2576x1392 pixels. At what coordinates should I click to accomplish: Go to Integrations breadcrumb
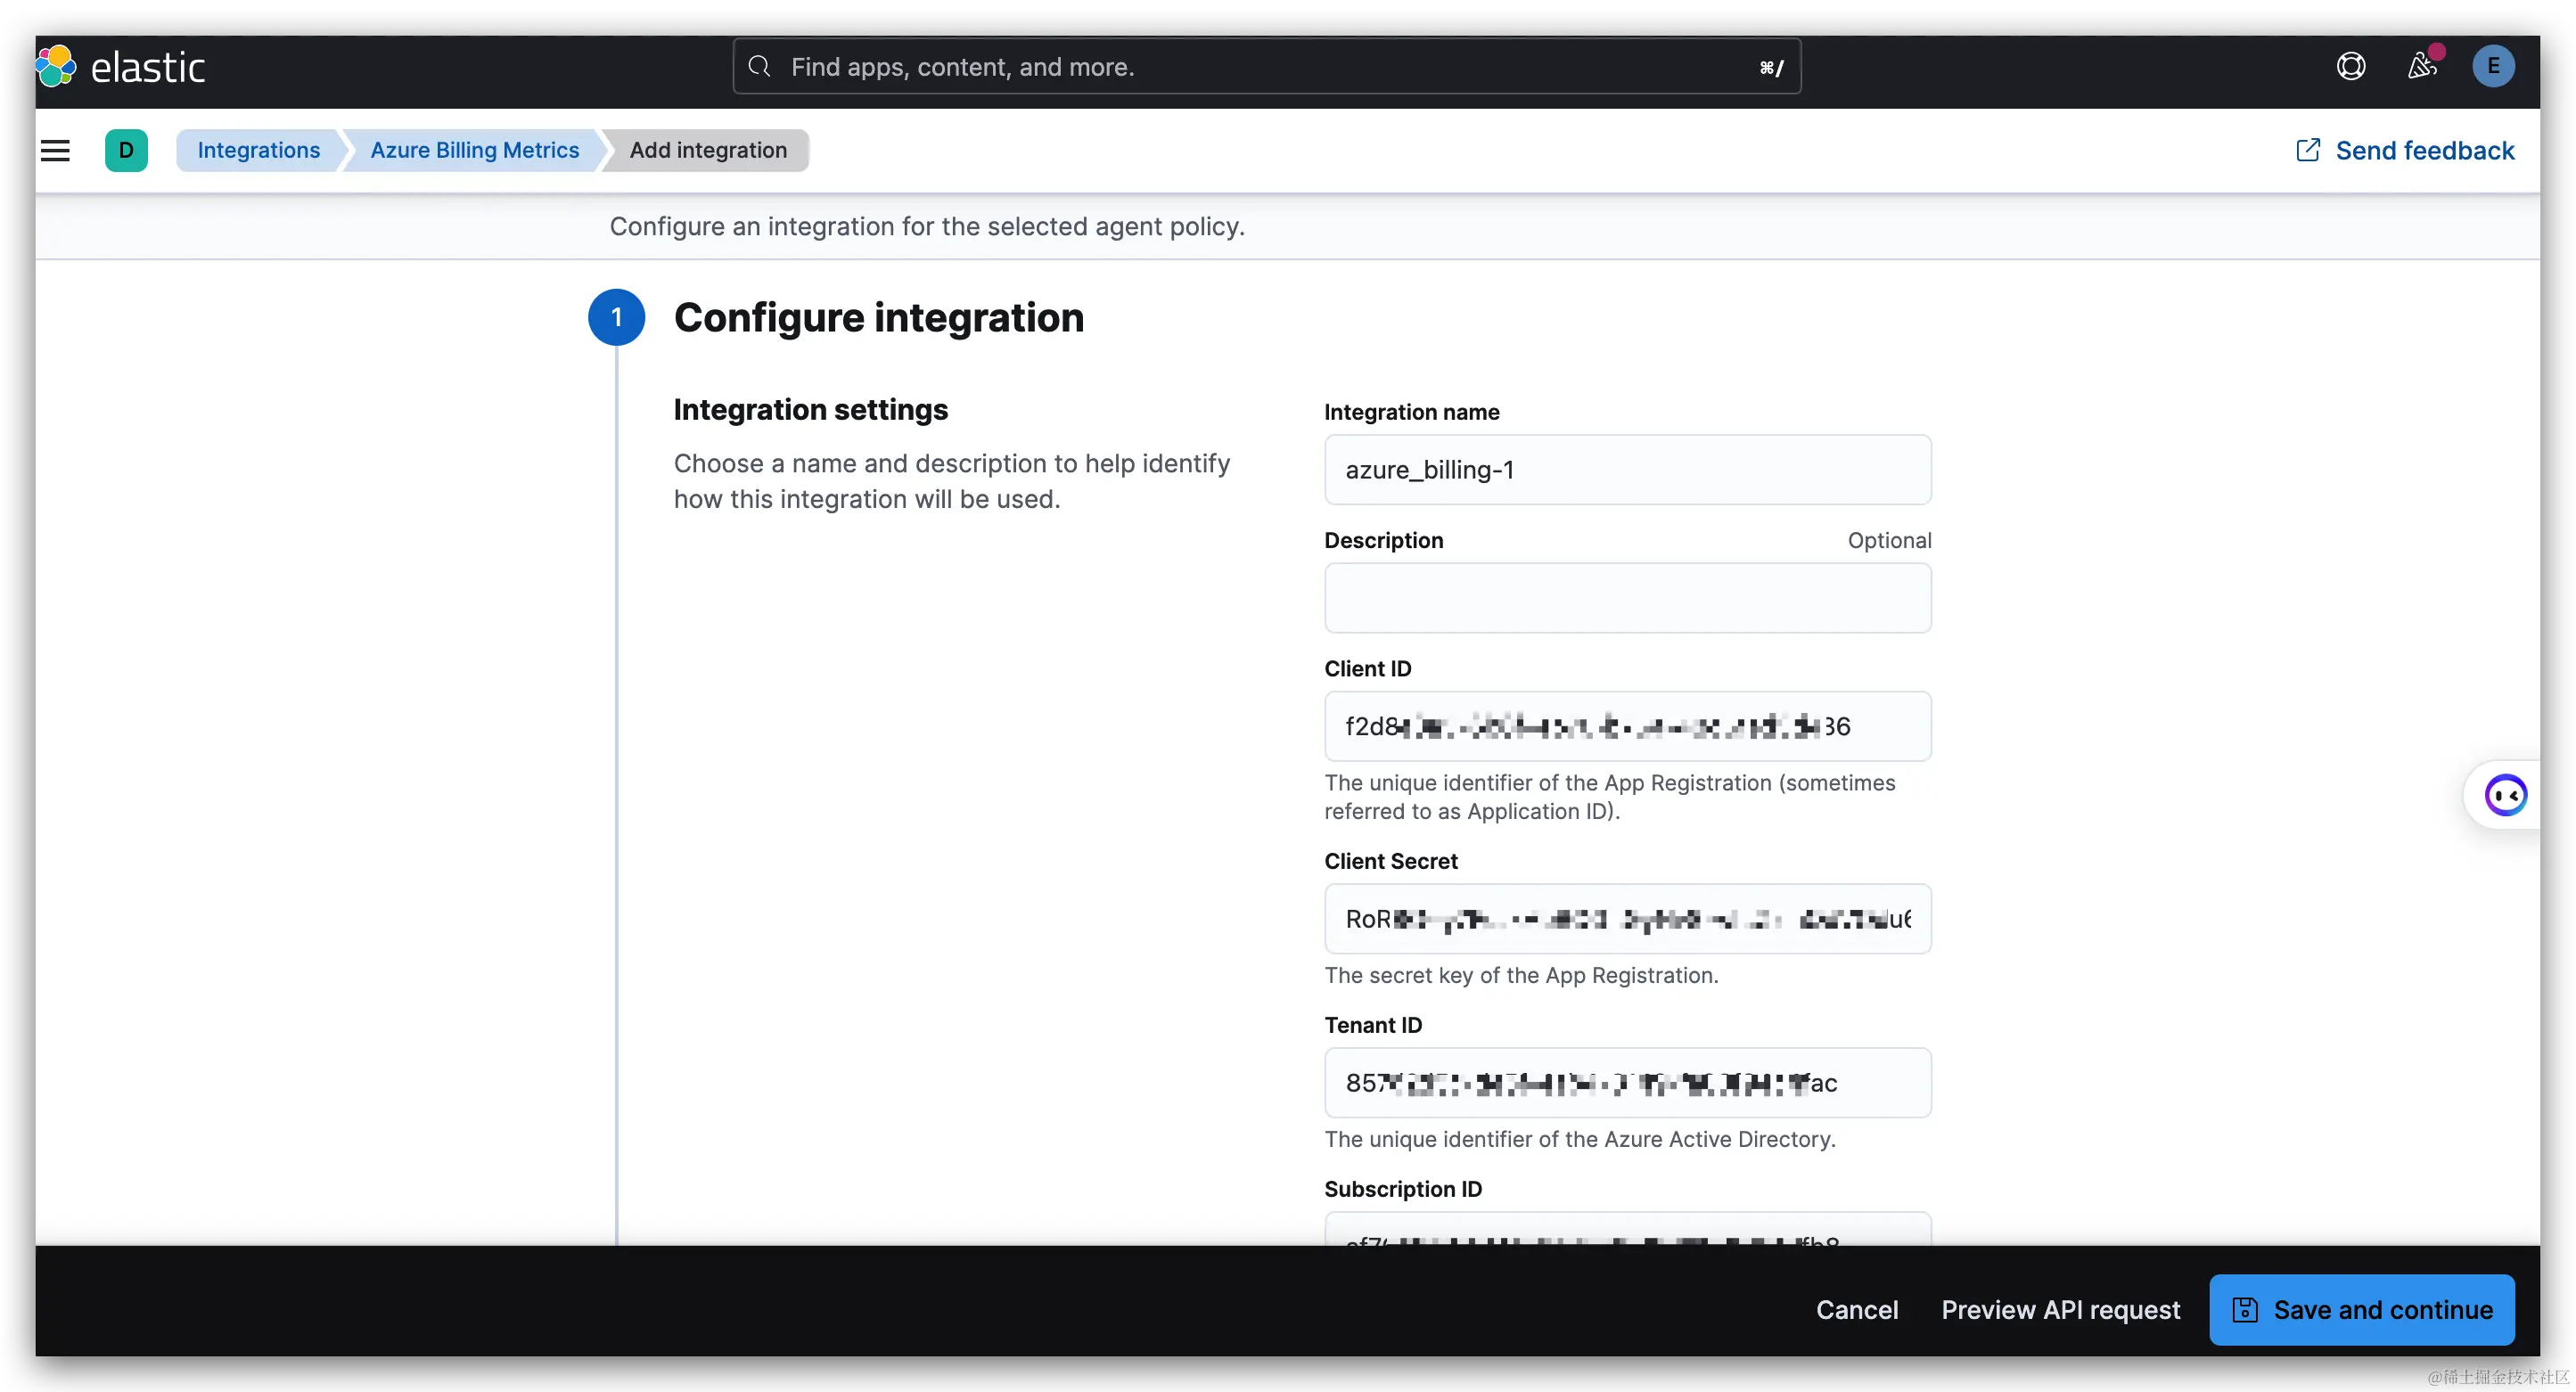click(x=258, y=150)
